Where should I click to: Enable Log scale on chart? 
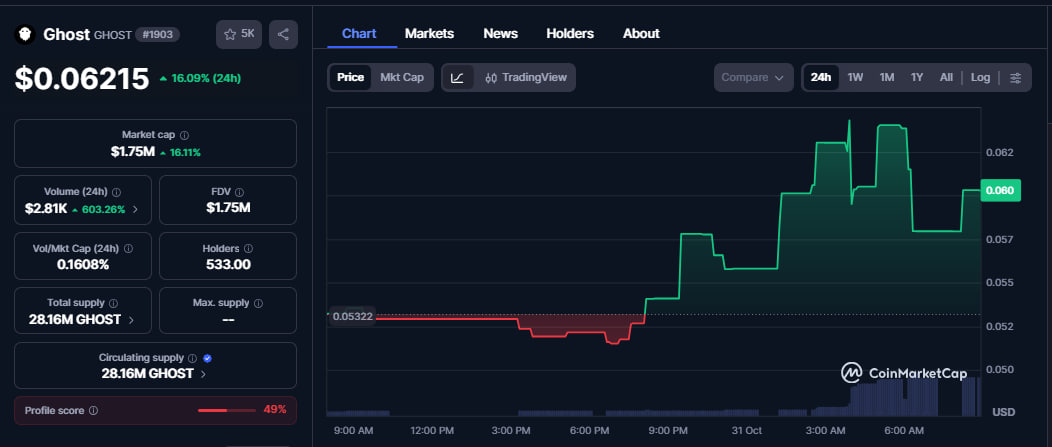click(x=980, y=77)
